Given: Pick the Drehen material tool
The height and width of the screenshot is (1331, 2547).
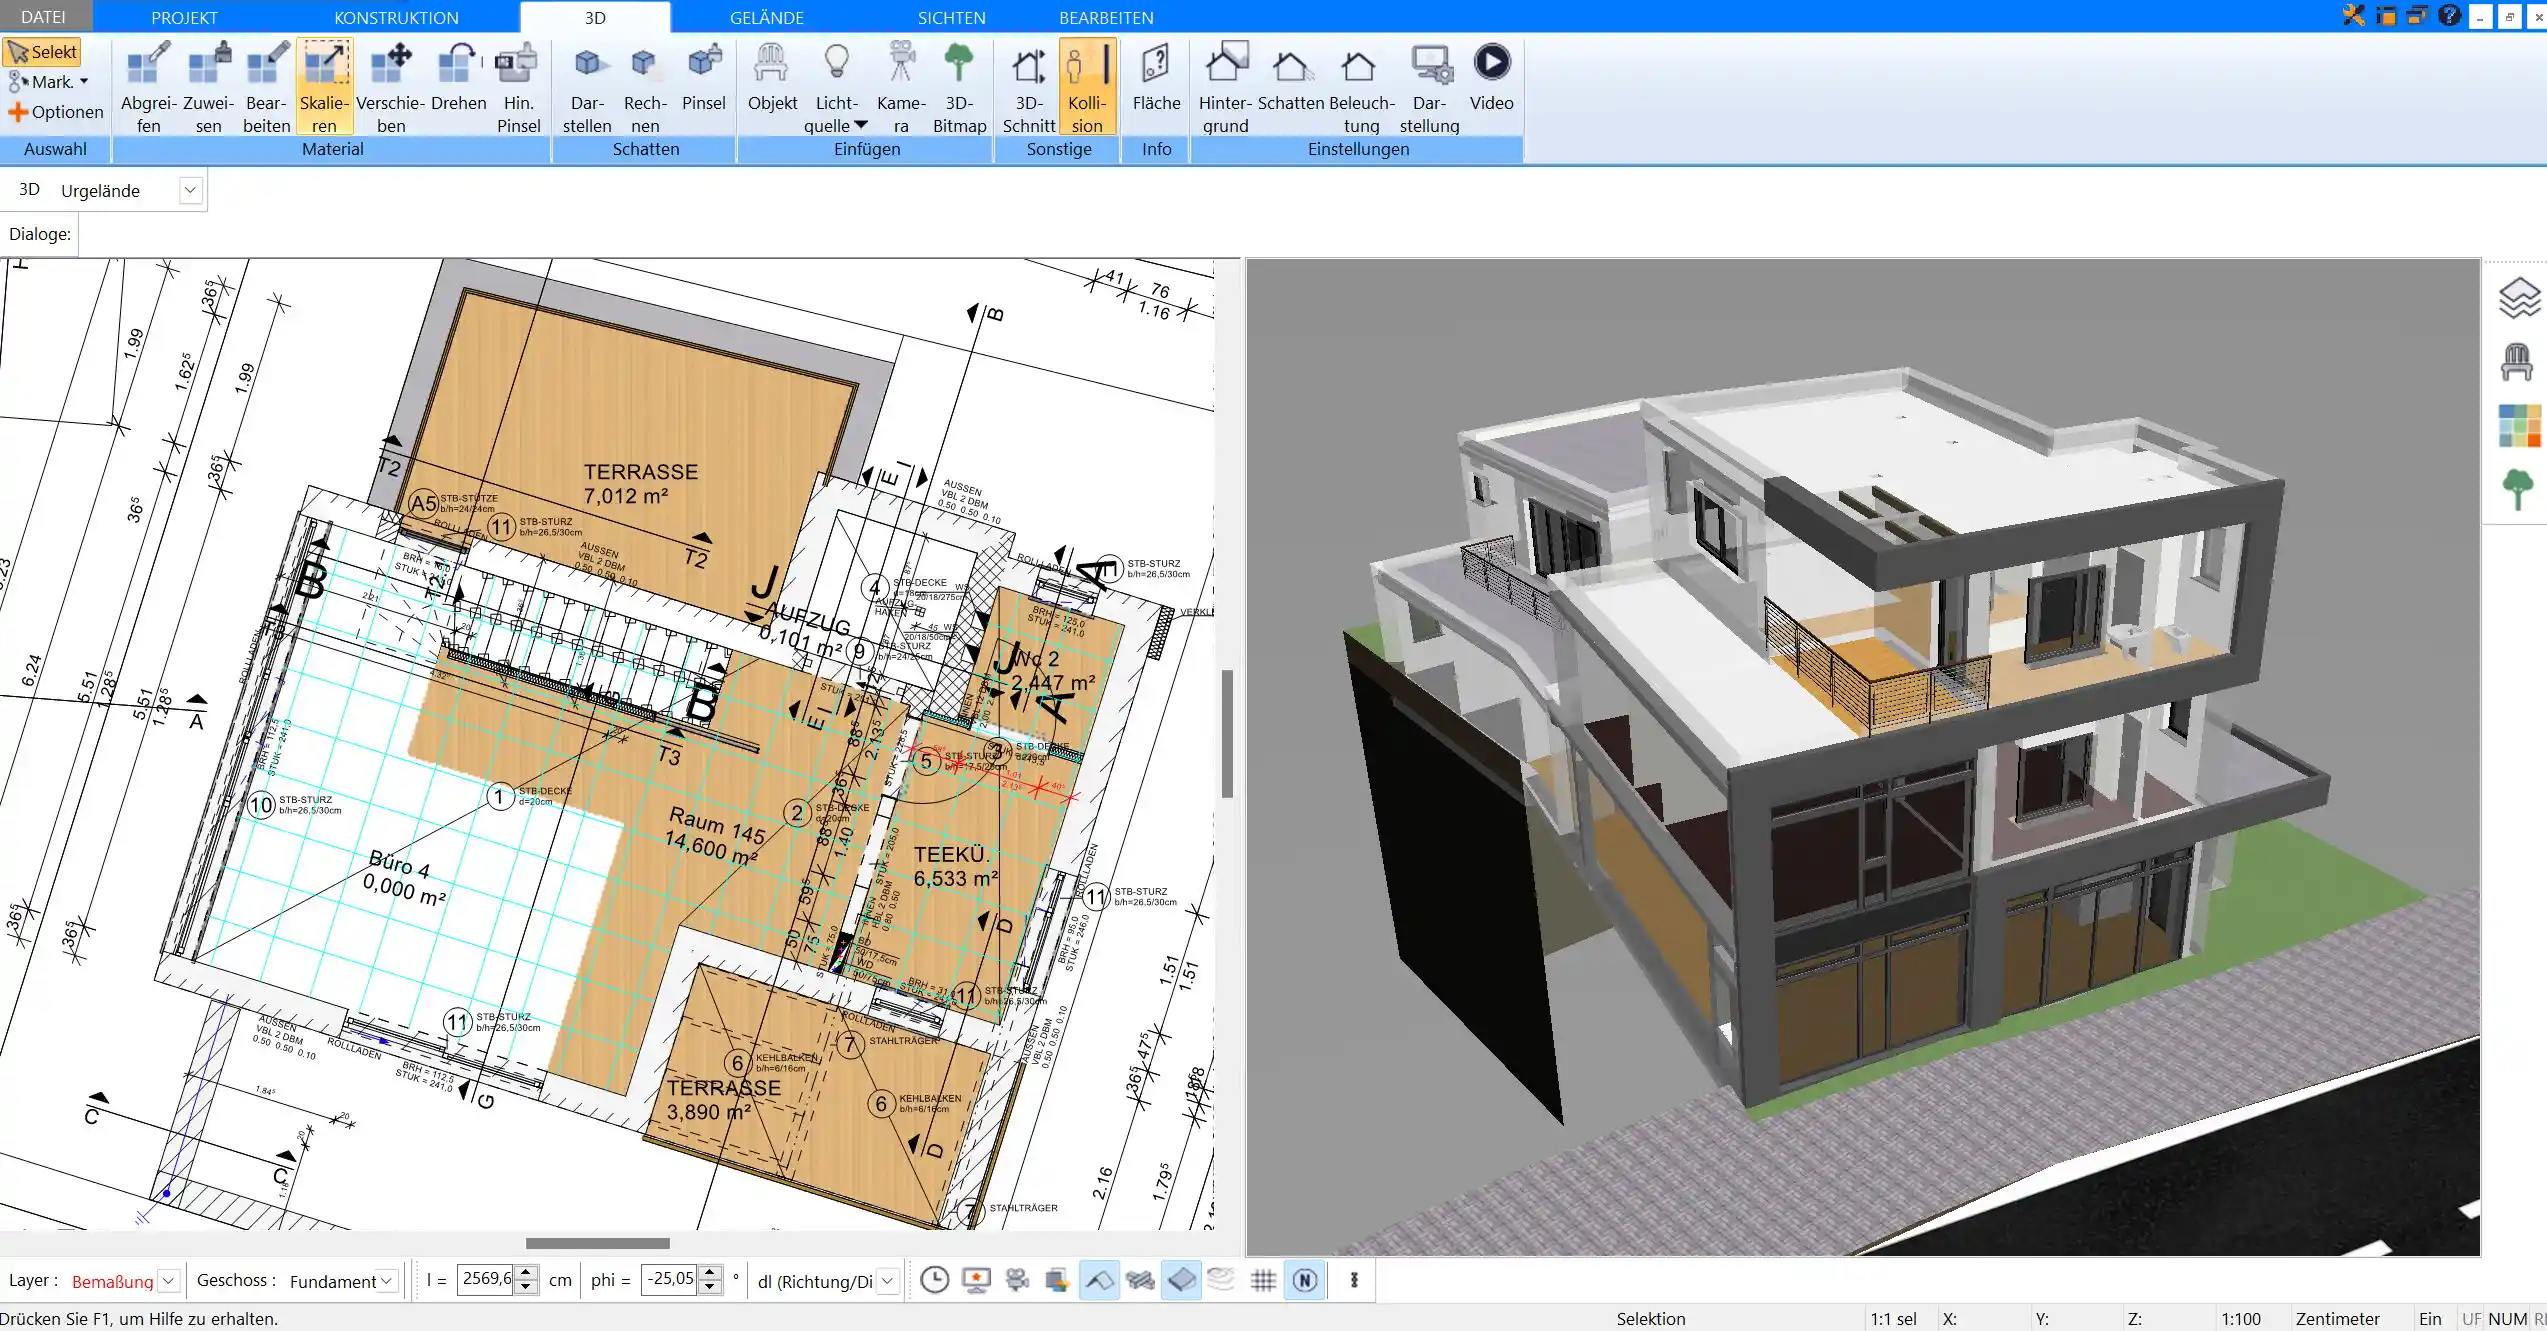Looking at the screenshot, I should (458, 77).
